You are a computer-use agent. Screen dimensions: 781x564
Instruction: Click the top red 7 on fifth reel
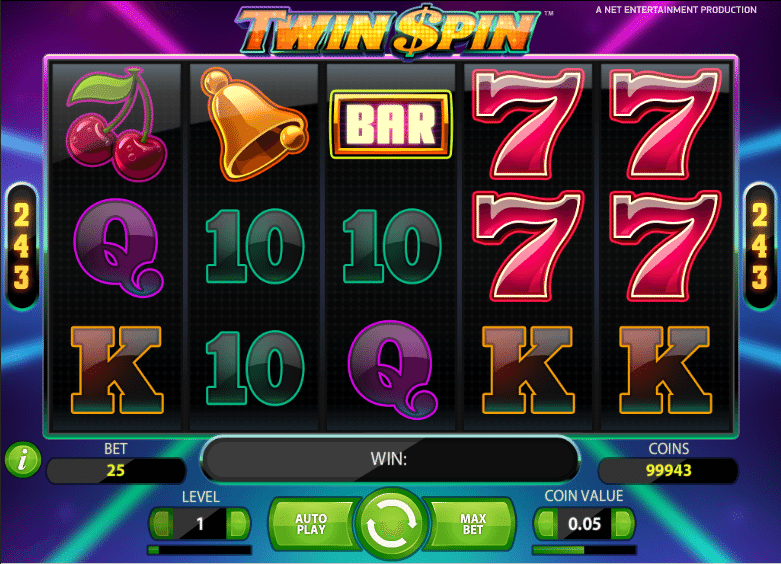666,125
